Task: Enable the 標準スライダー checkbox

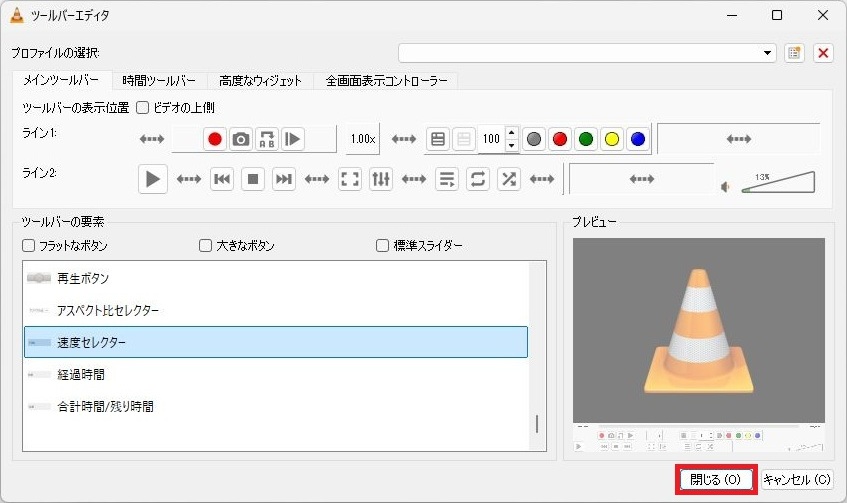Action: [382, 245]
